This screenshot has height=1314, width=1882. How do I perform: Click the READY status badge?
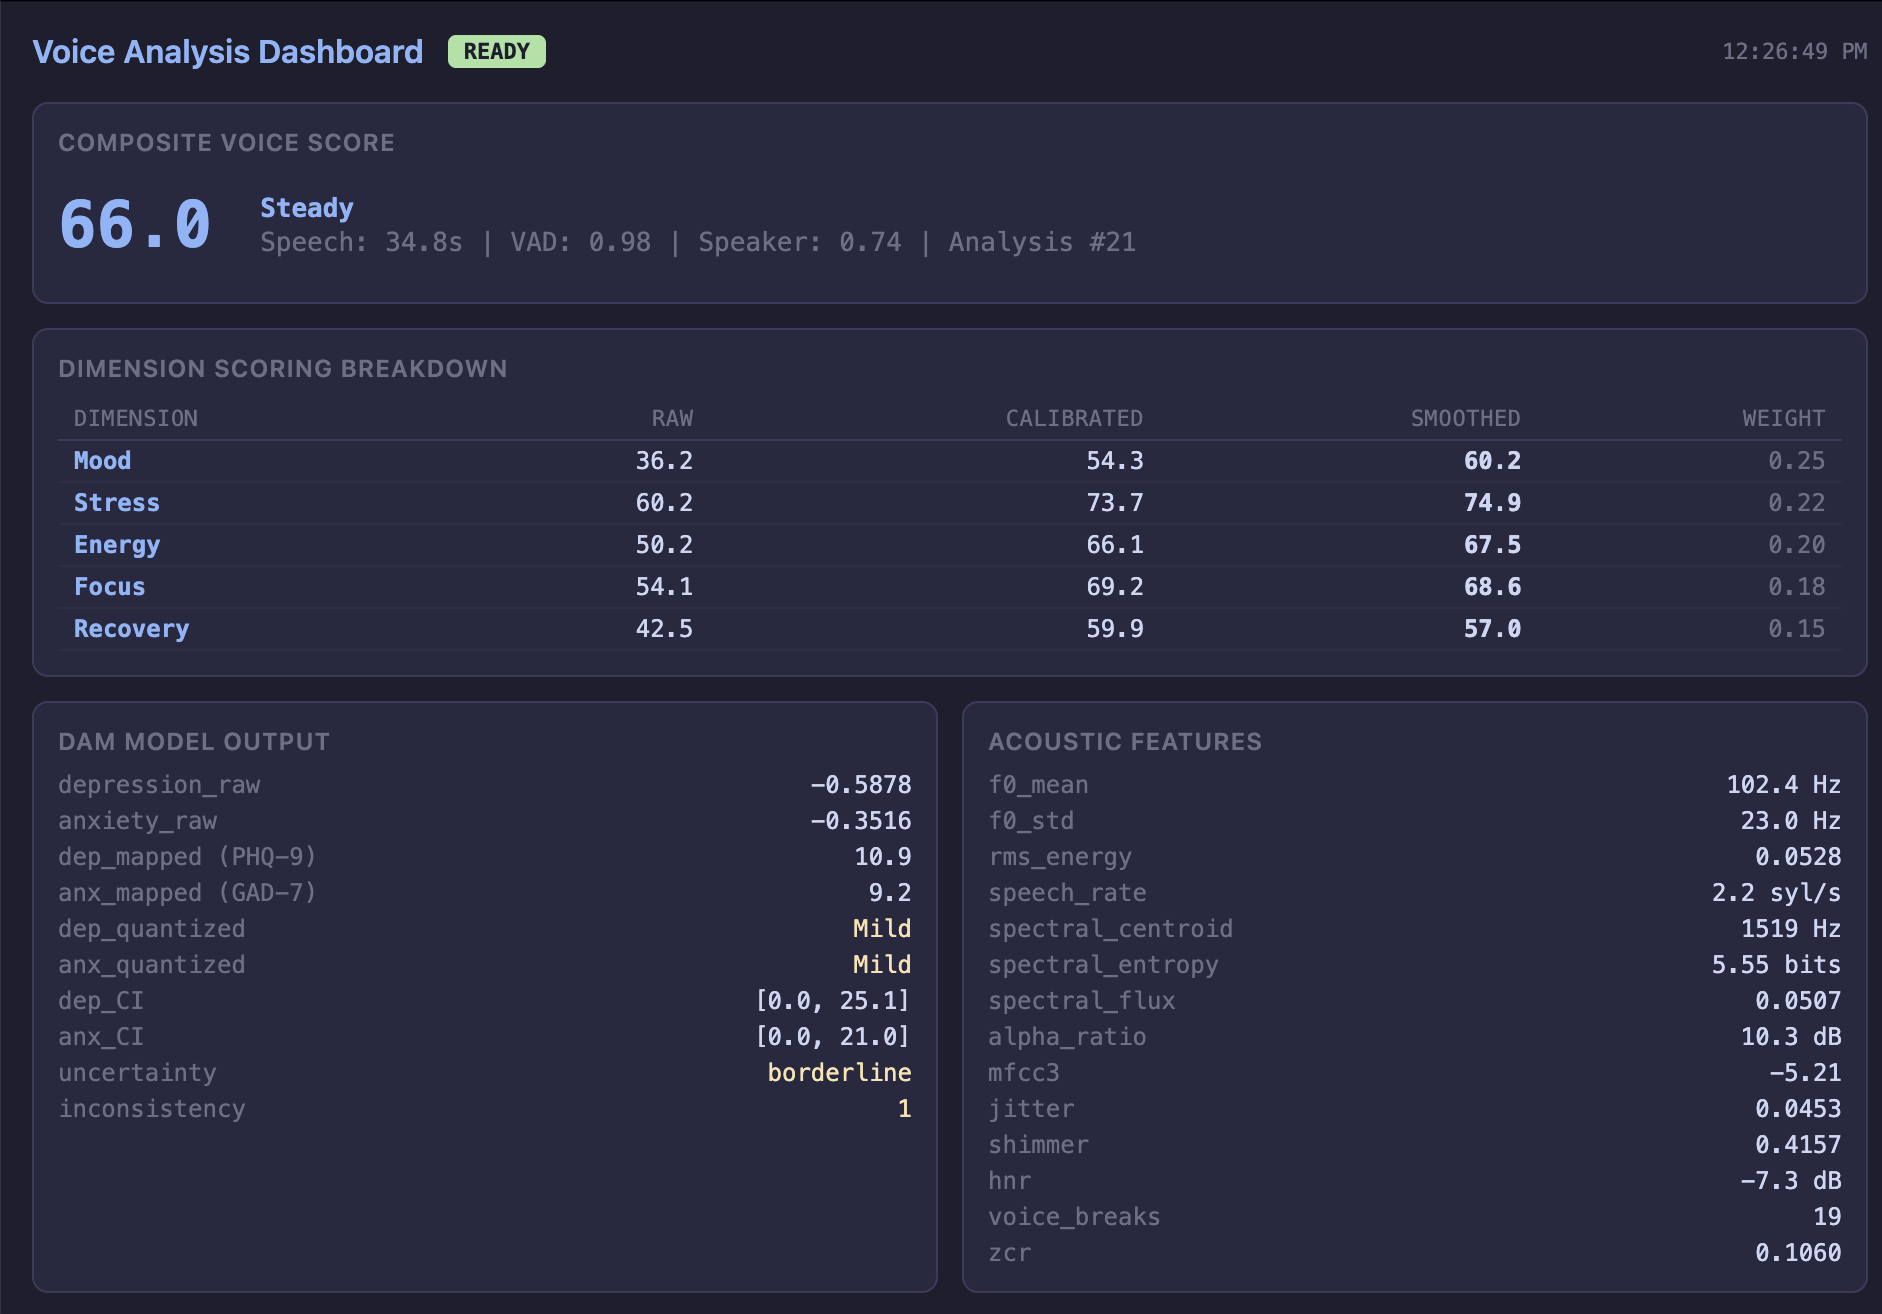tap(497, 51)
